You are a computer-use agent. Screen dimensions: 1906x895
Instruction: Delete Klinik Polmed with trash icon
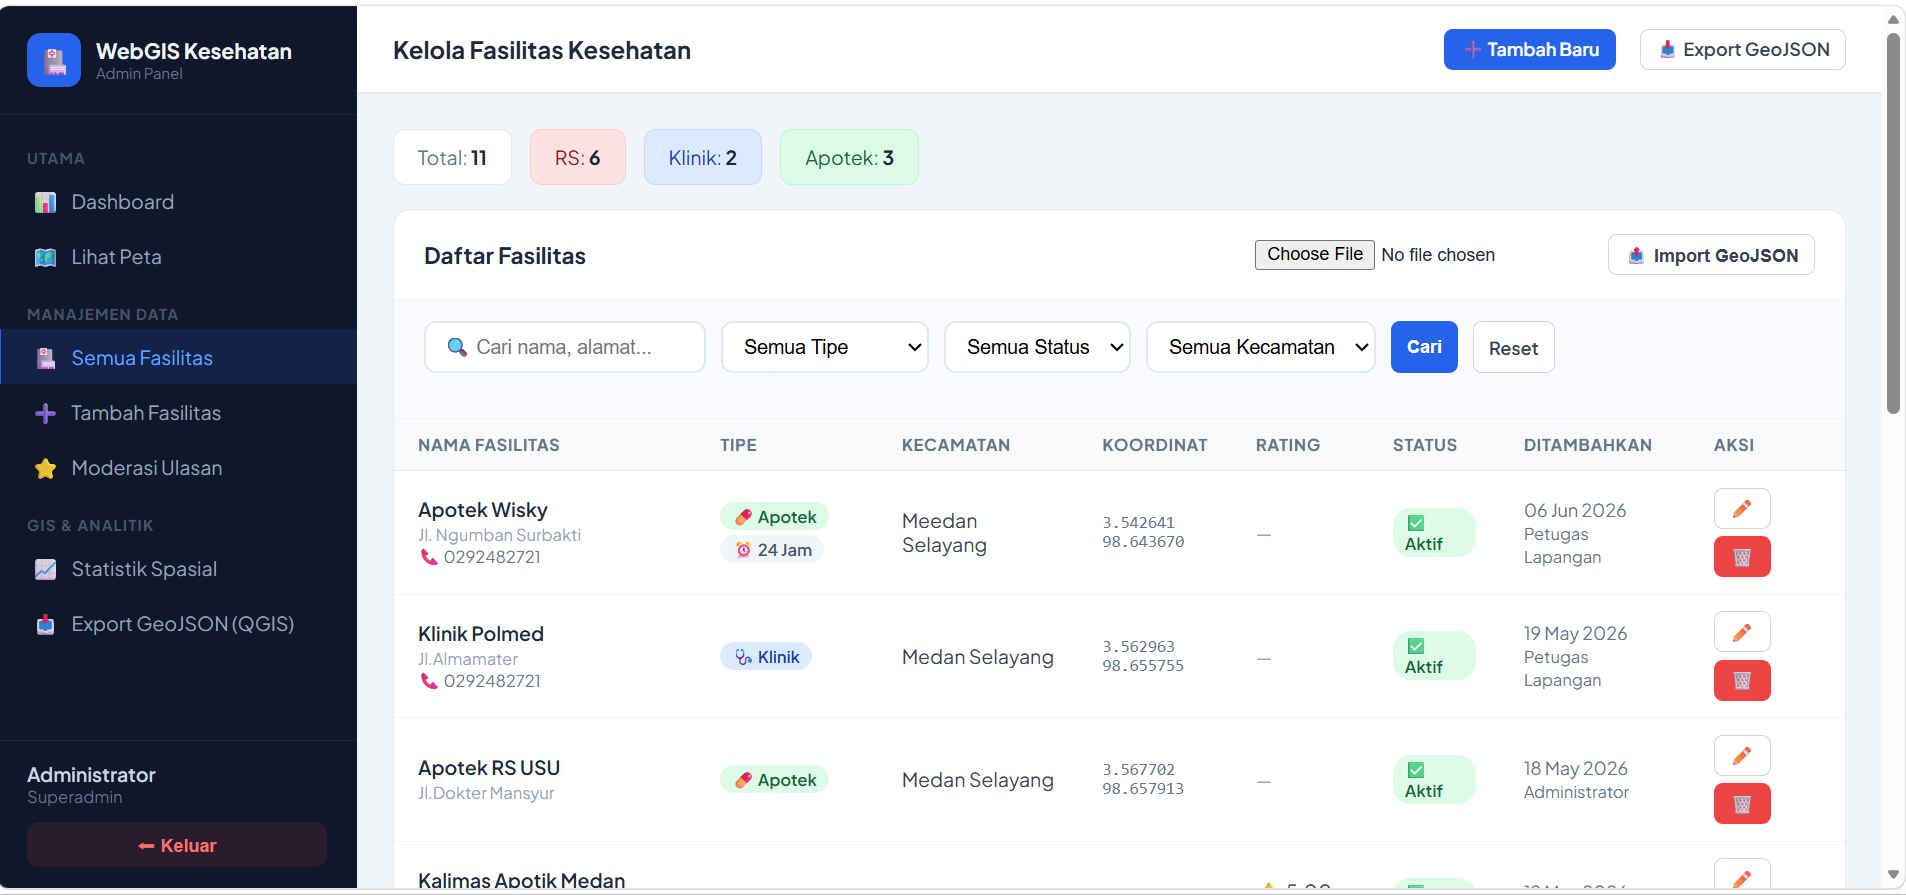[x=1742, y=680]
